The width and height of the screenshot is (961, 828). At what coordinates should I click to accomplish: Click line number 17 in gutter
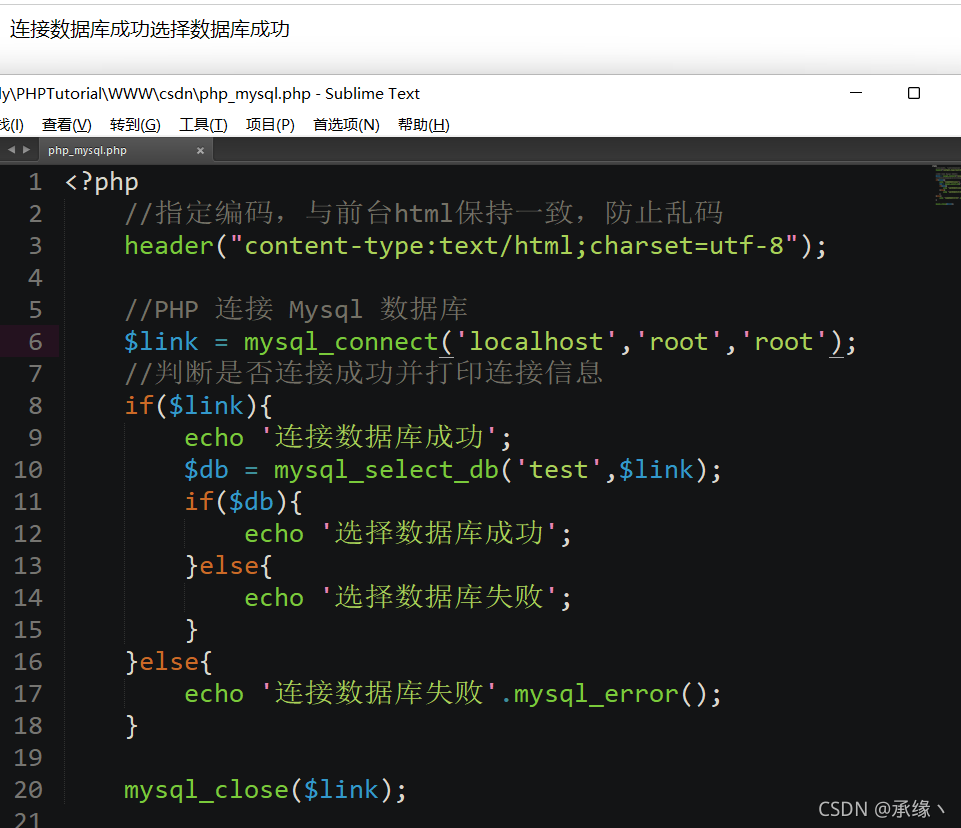click(28, 694)
